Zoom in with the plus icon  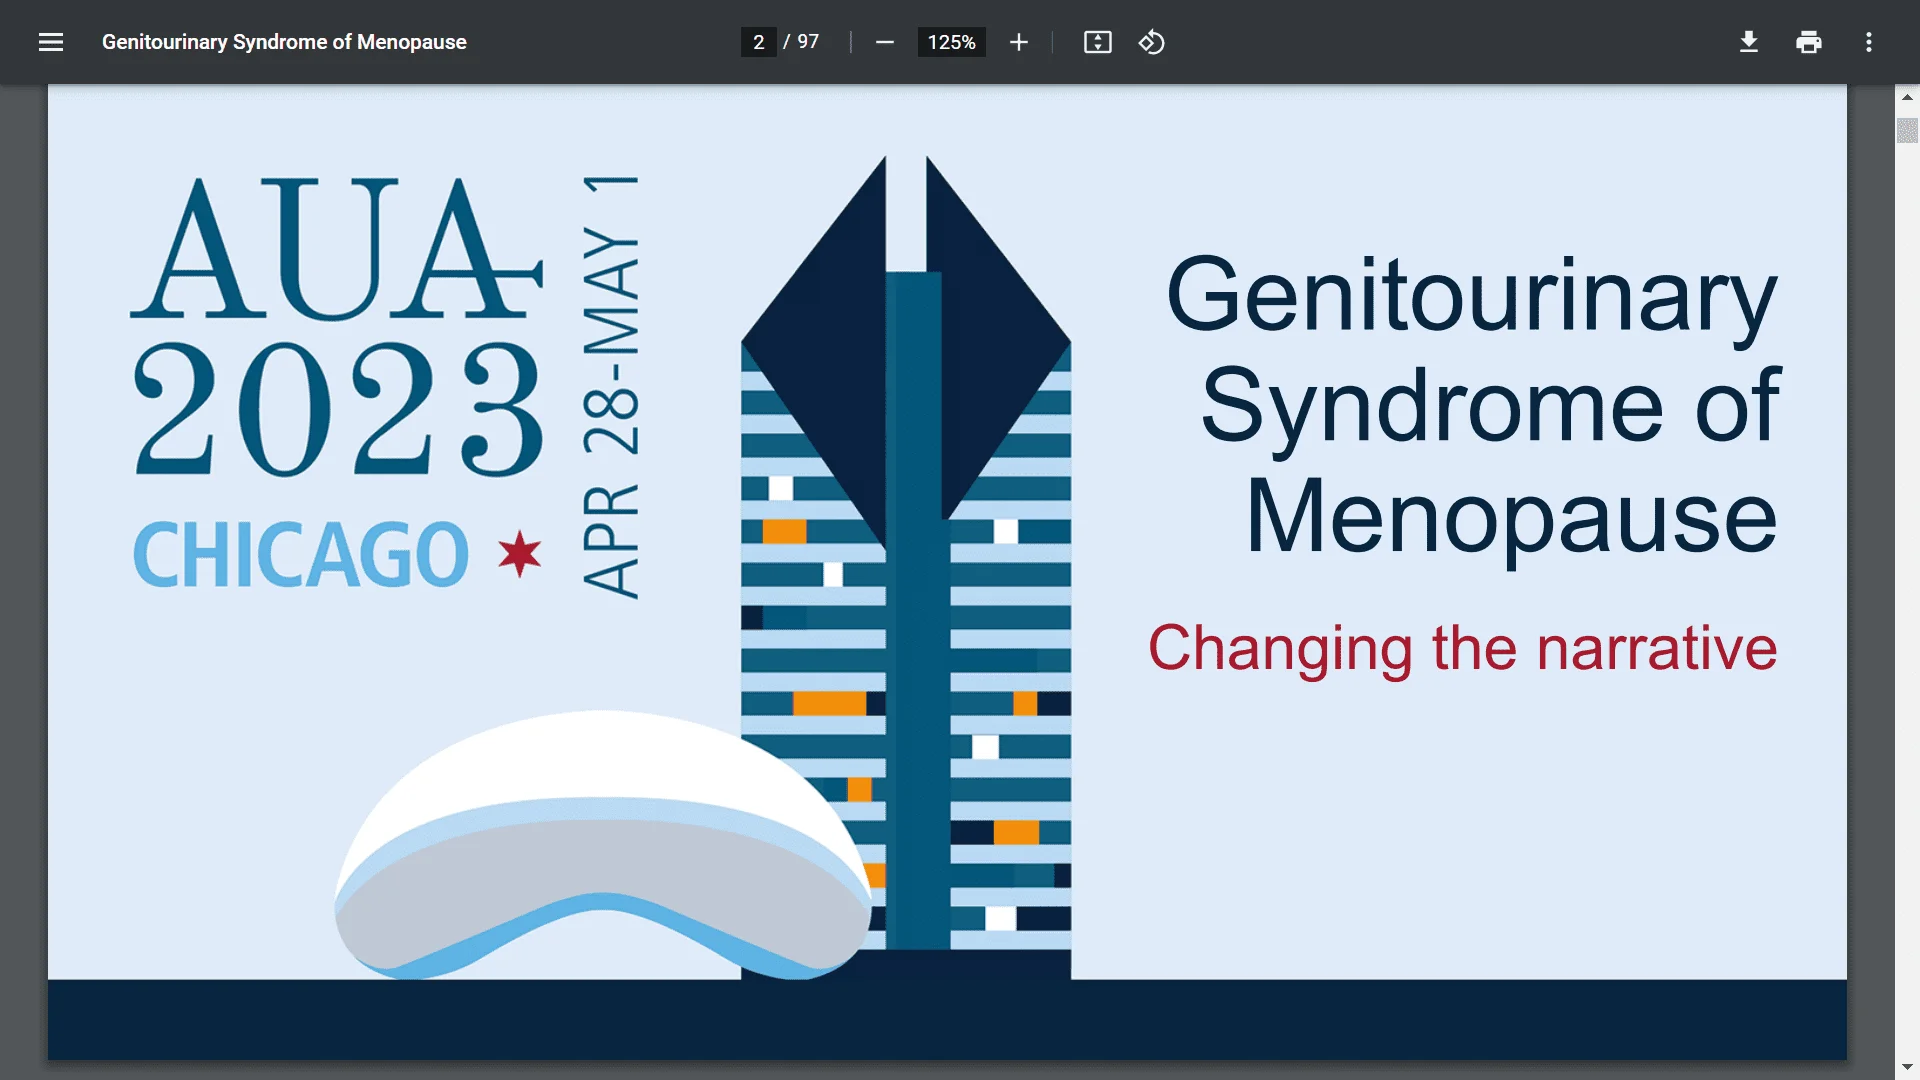tap(1019, 42)
